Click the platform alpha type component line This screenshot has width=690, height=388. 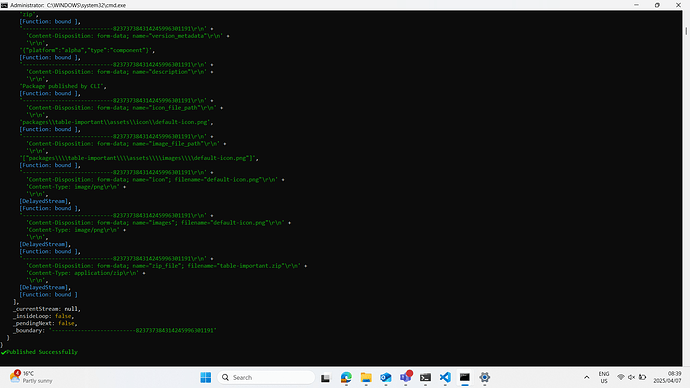pyautogui.click(x=87, y=50)
